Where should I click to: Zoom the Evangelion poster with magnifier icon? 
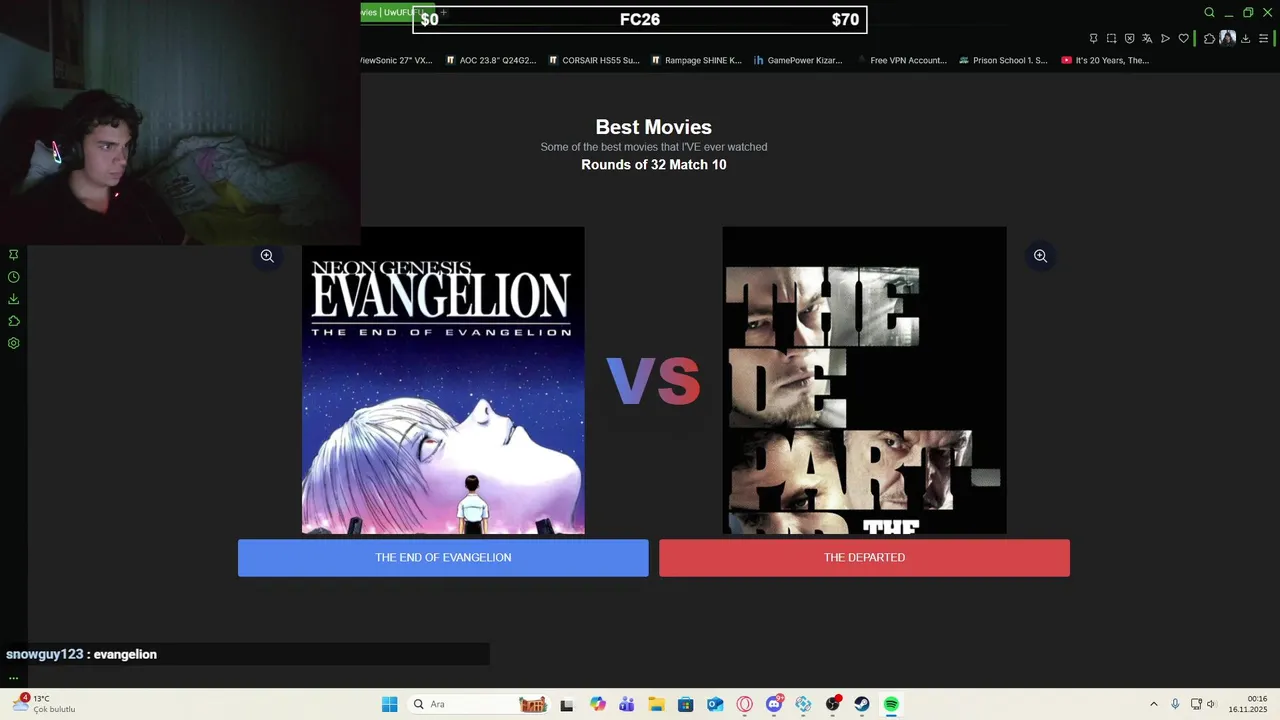tap(267, 256)
